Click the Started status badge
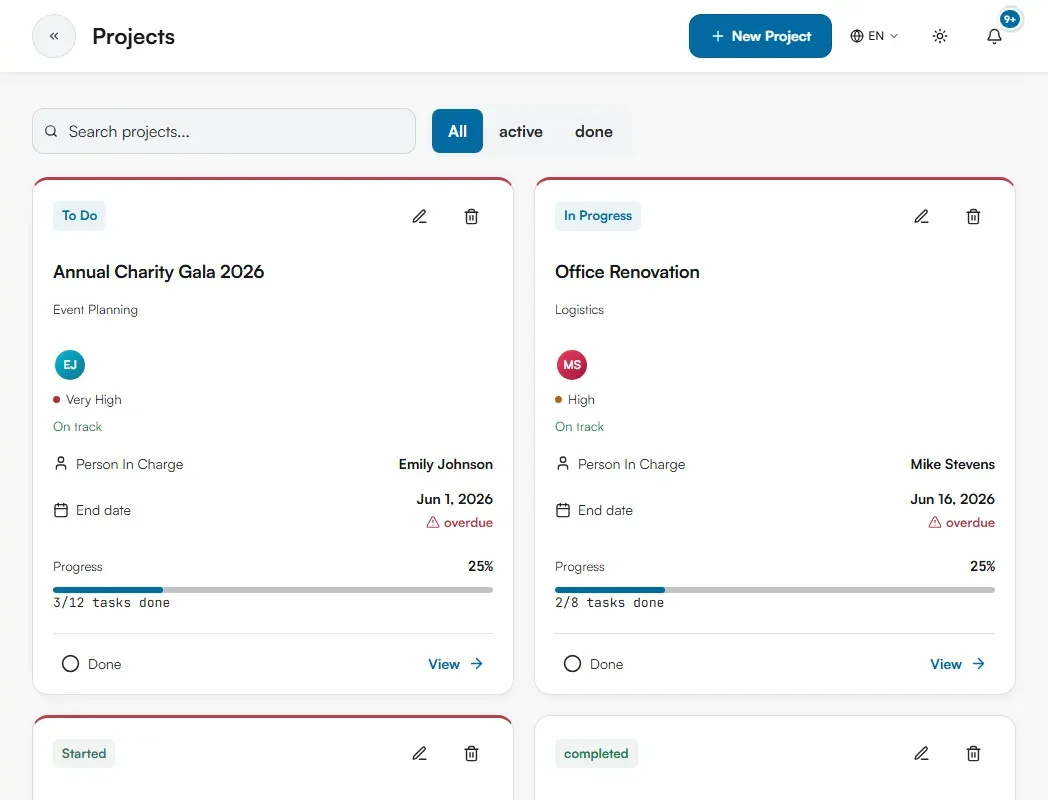 coord(84,754)
